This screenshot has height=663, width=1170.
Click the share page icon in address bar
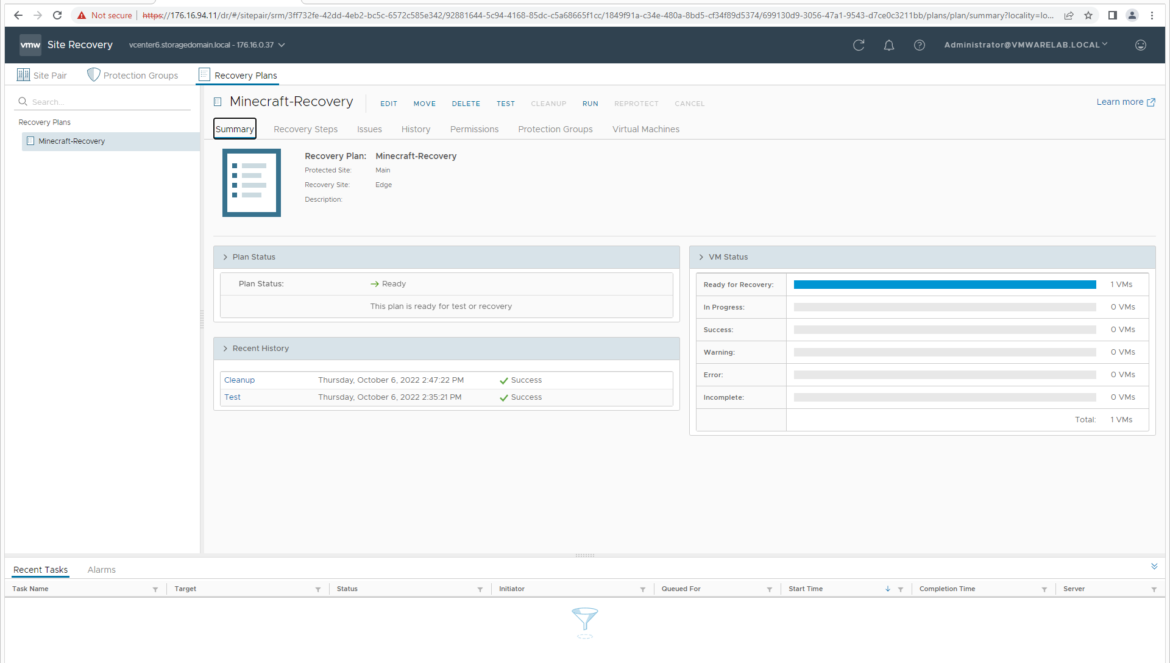point(1069,15)
